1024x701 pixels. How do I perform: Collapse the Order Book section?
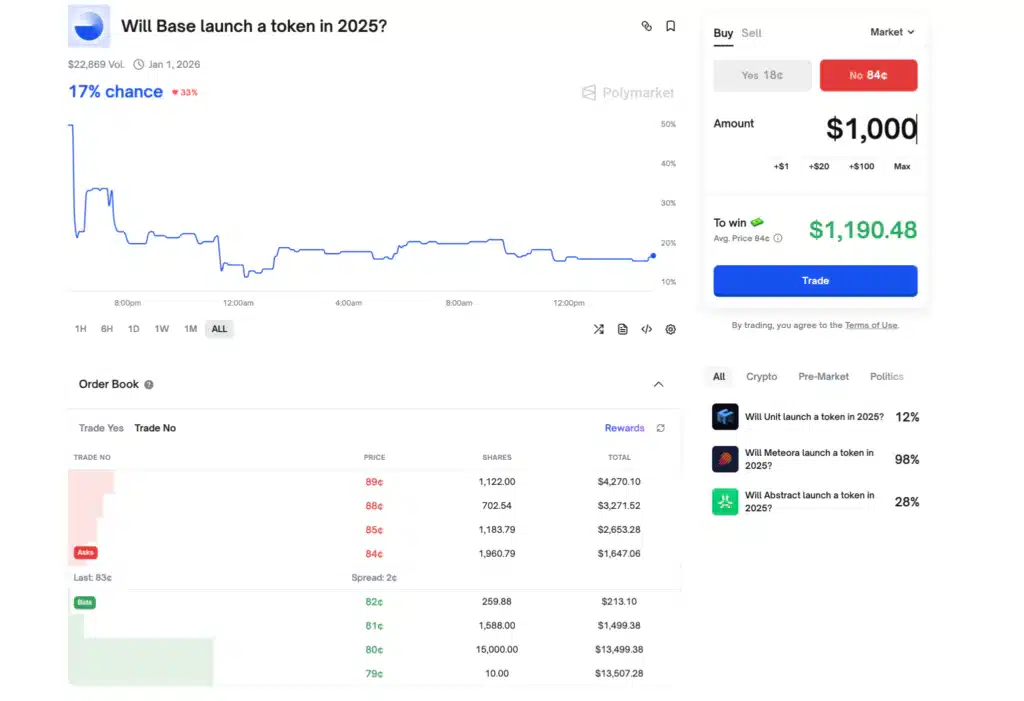pyautogui.click(x=658, y=384)
